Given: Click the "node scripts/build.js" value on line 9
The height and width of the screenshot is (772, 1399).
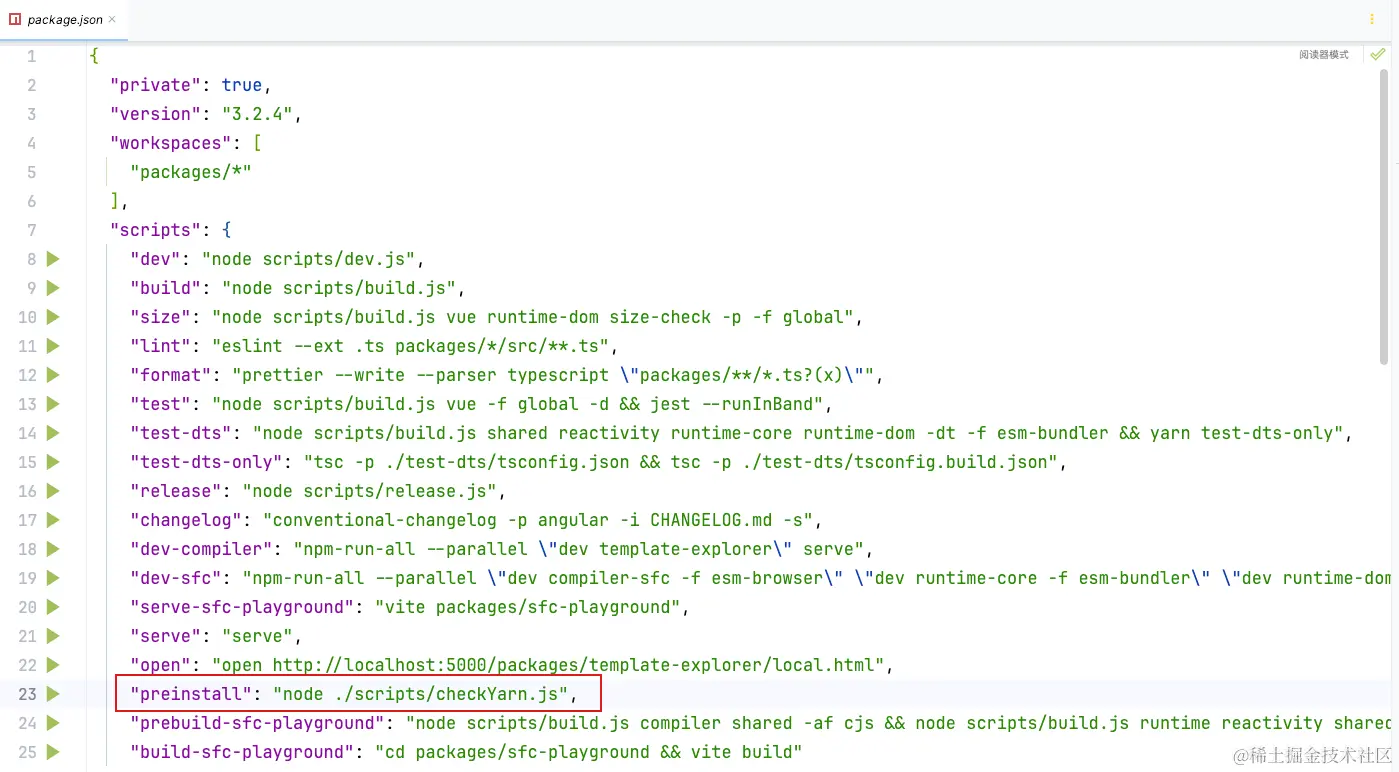Looking at the screenshot, I should pos(339,288).
